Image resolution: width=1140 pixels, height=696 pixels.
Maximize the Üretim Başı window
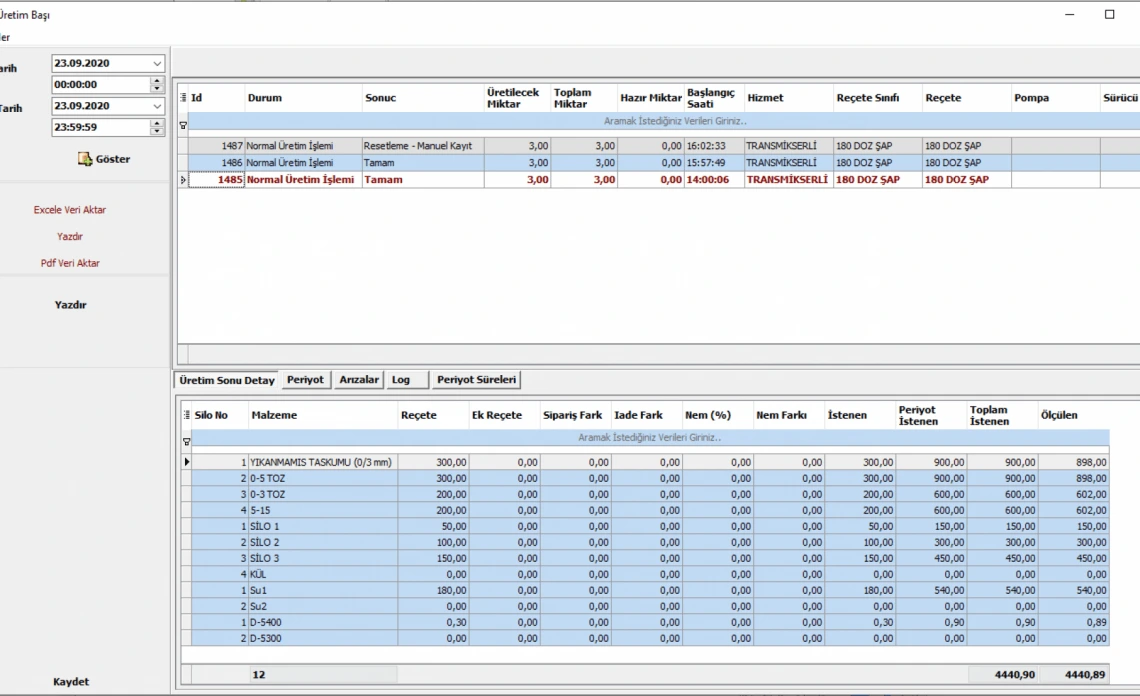(1109, 15)
